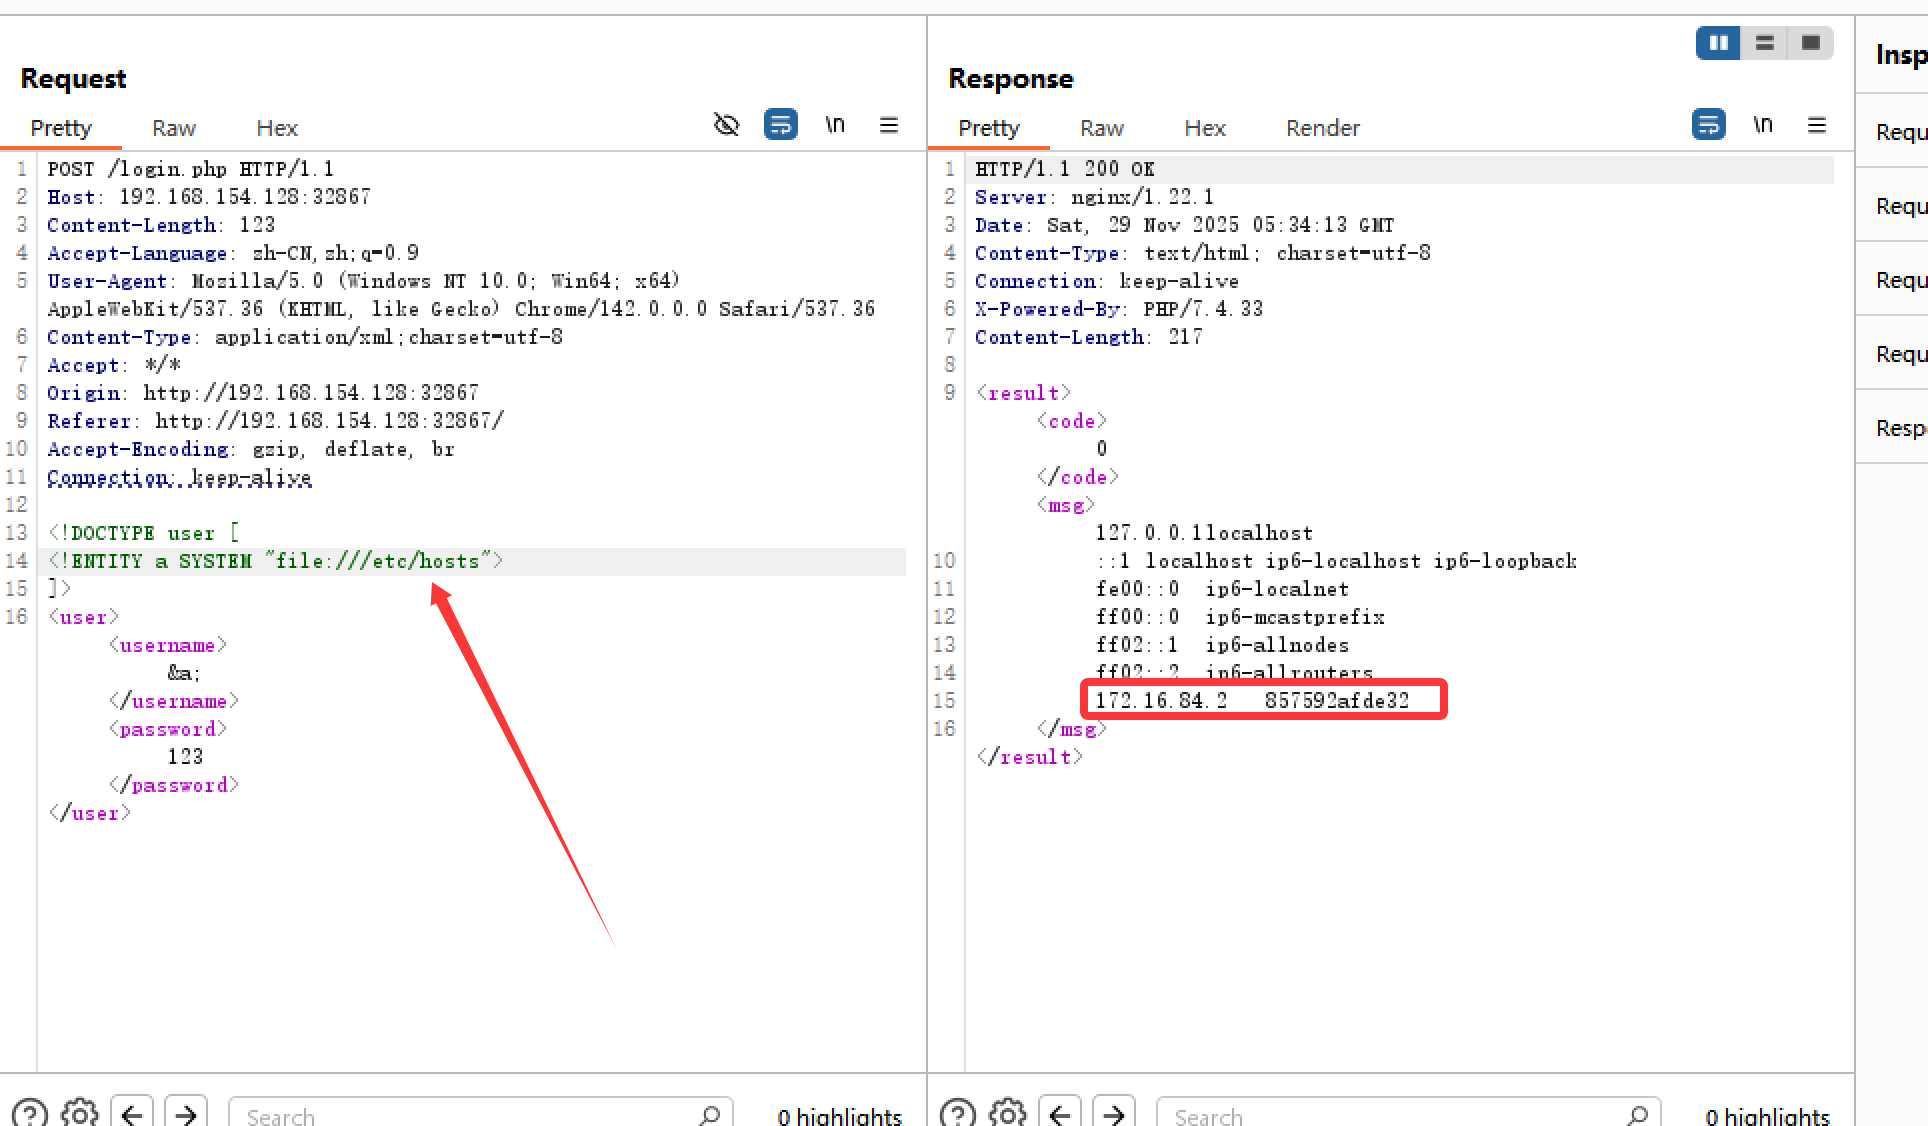Go to next match in Response search
This screenshot has height=1126, width=1928.
(1114, 1113)
